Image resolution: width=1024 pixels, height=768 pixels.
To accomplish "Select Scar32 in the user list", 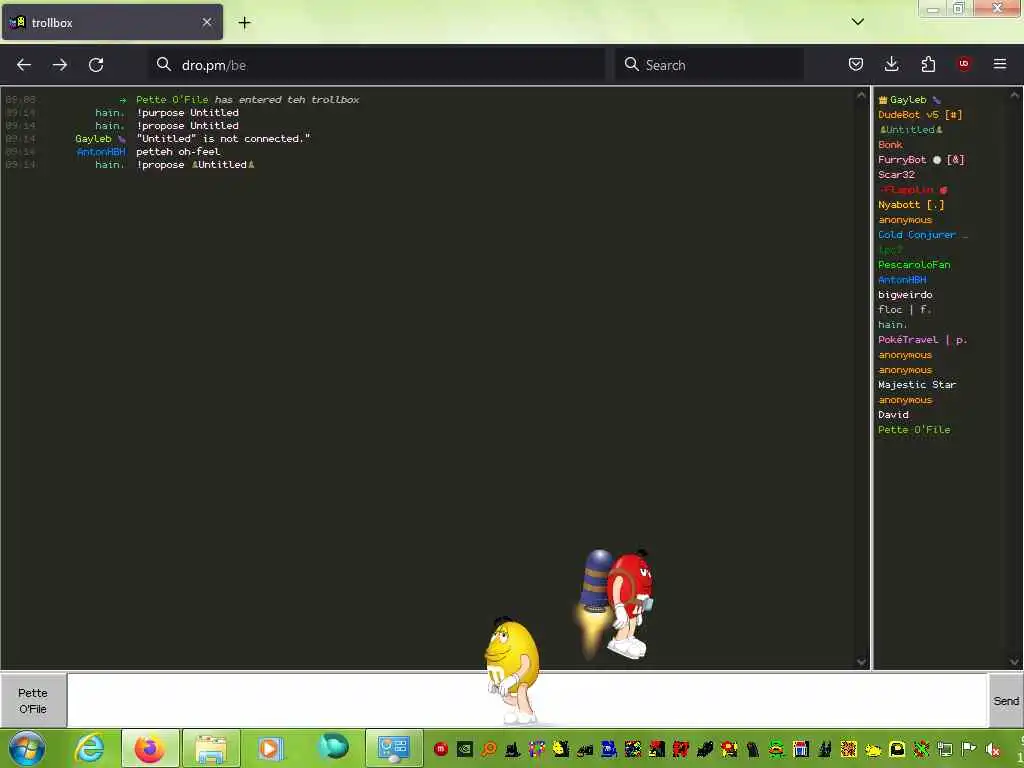I will click(896, 175).
